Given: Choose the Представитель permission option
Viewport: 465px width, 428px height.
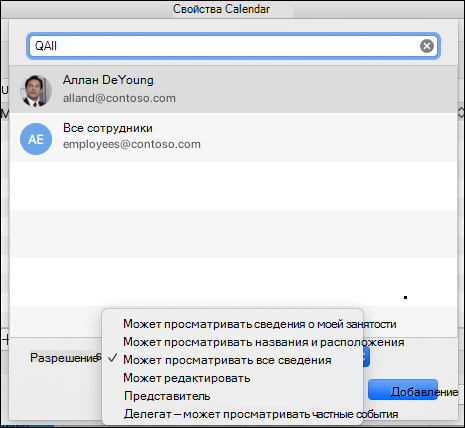Looking at the screenshot, I should click(x=167, y=396).
